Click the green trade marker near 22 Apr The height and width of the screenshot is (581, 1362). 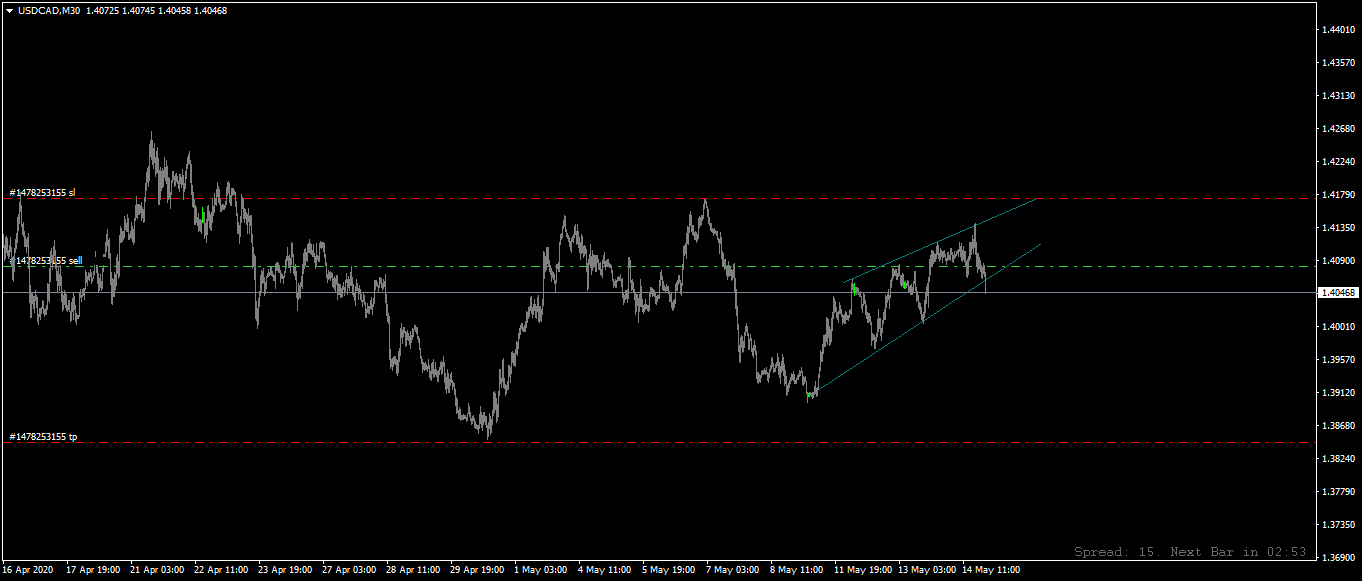click(x=203, y=215)
